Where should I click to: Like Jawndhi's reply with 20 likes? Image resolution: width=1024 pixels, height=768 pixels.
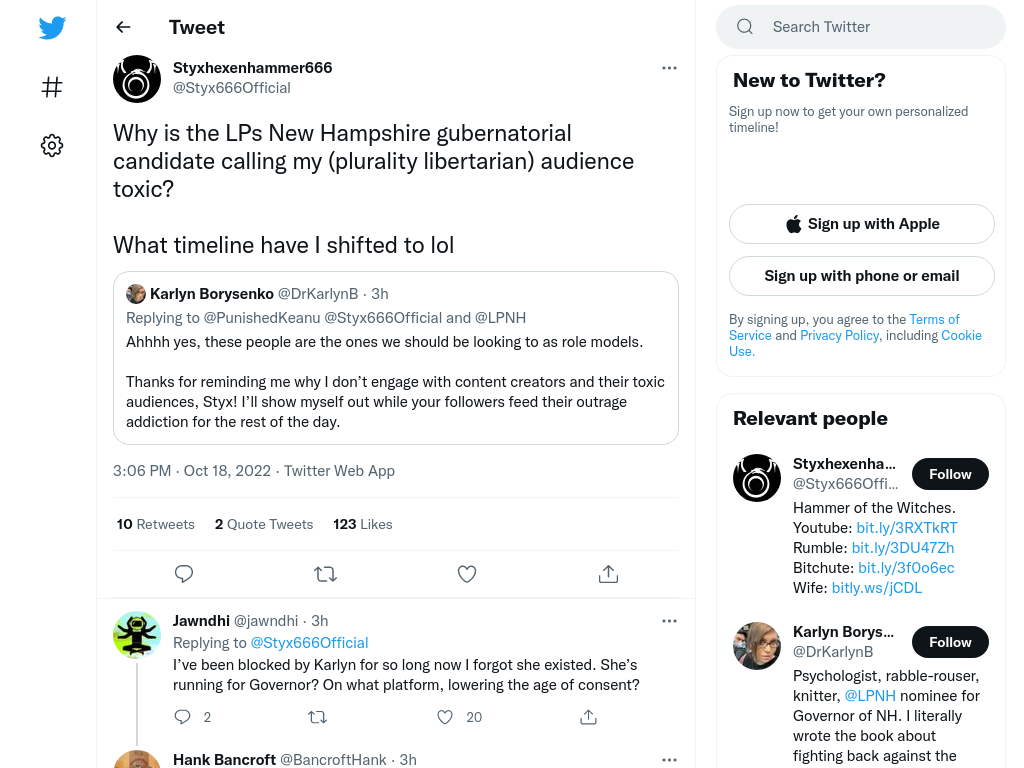coord(445,717)
